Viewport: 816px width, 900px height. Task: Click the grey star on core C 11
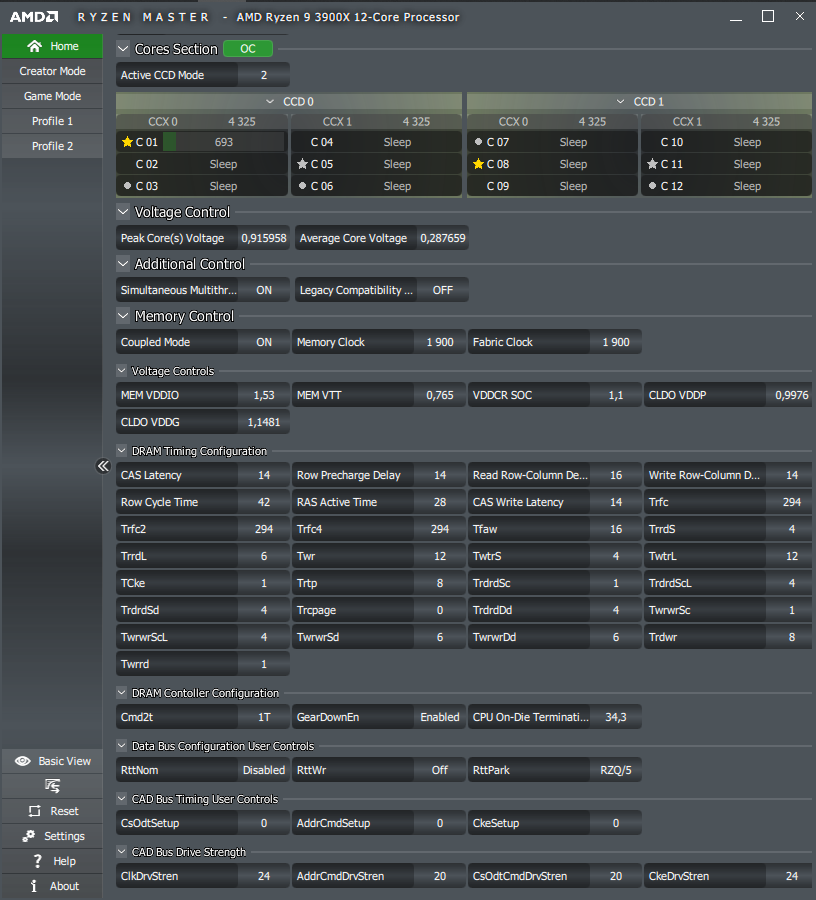(652, 164)
